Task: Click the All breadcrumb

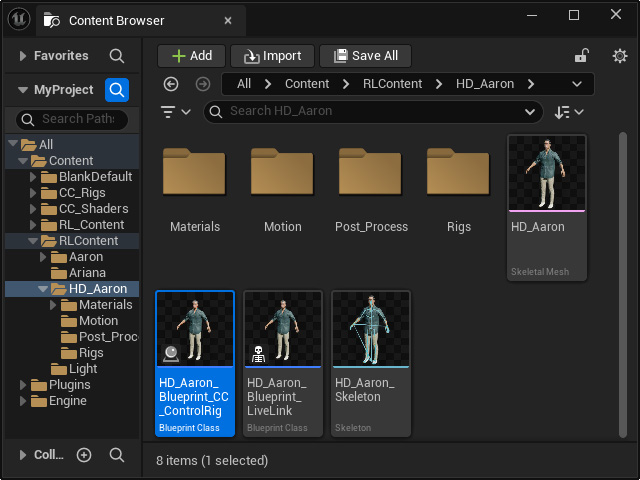Action: 244,84
